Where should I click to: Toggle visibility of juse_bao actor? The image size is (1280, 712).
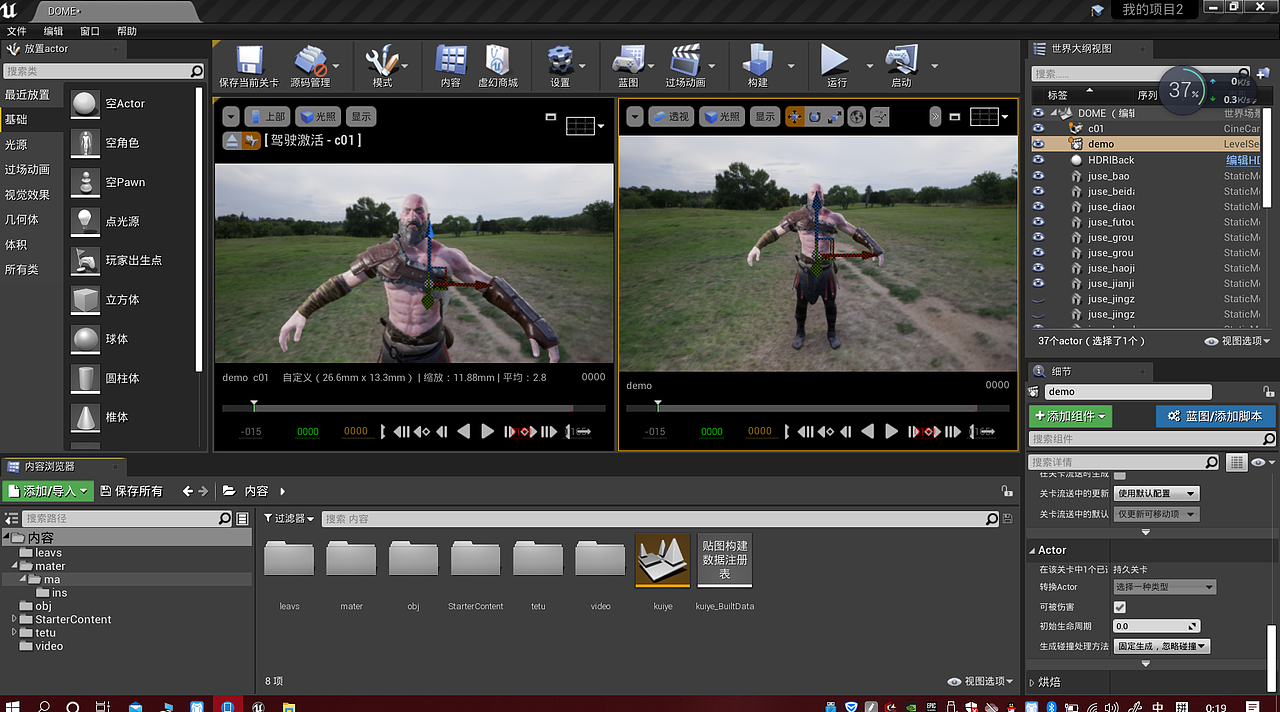1038,176
